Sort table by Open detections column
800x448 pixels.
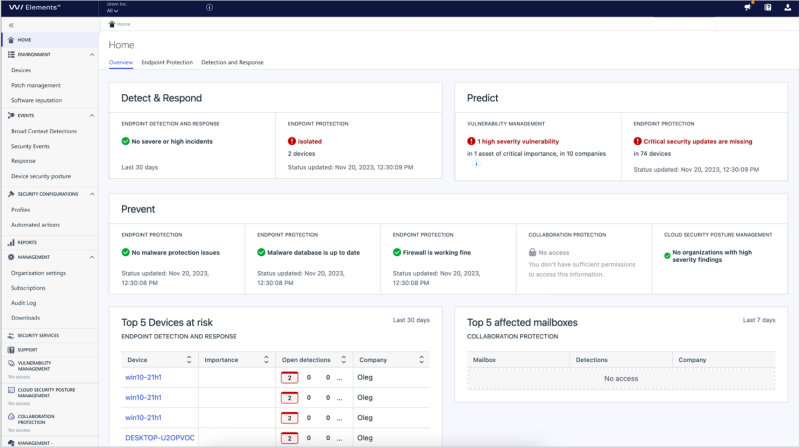tap(343, 359)
